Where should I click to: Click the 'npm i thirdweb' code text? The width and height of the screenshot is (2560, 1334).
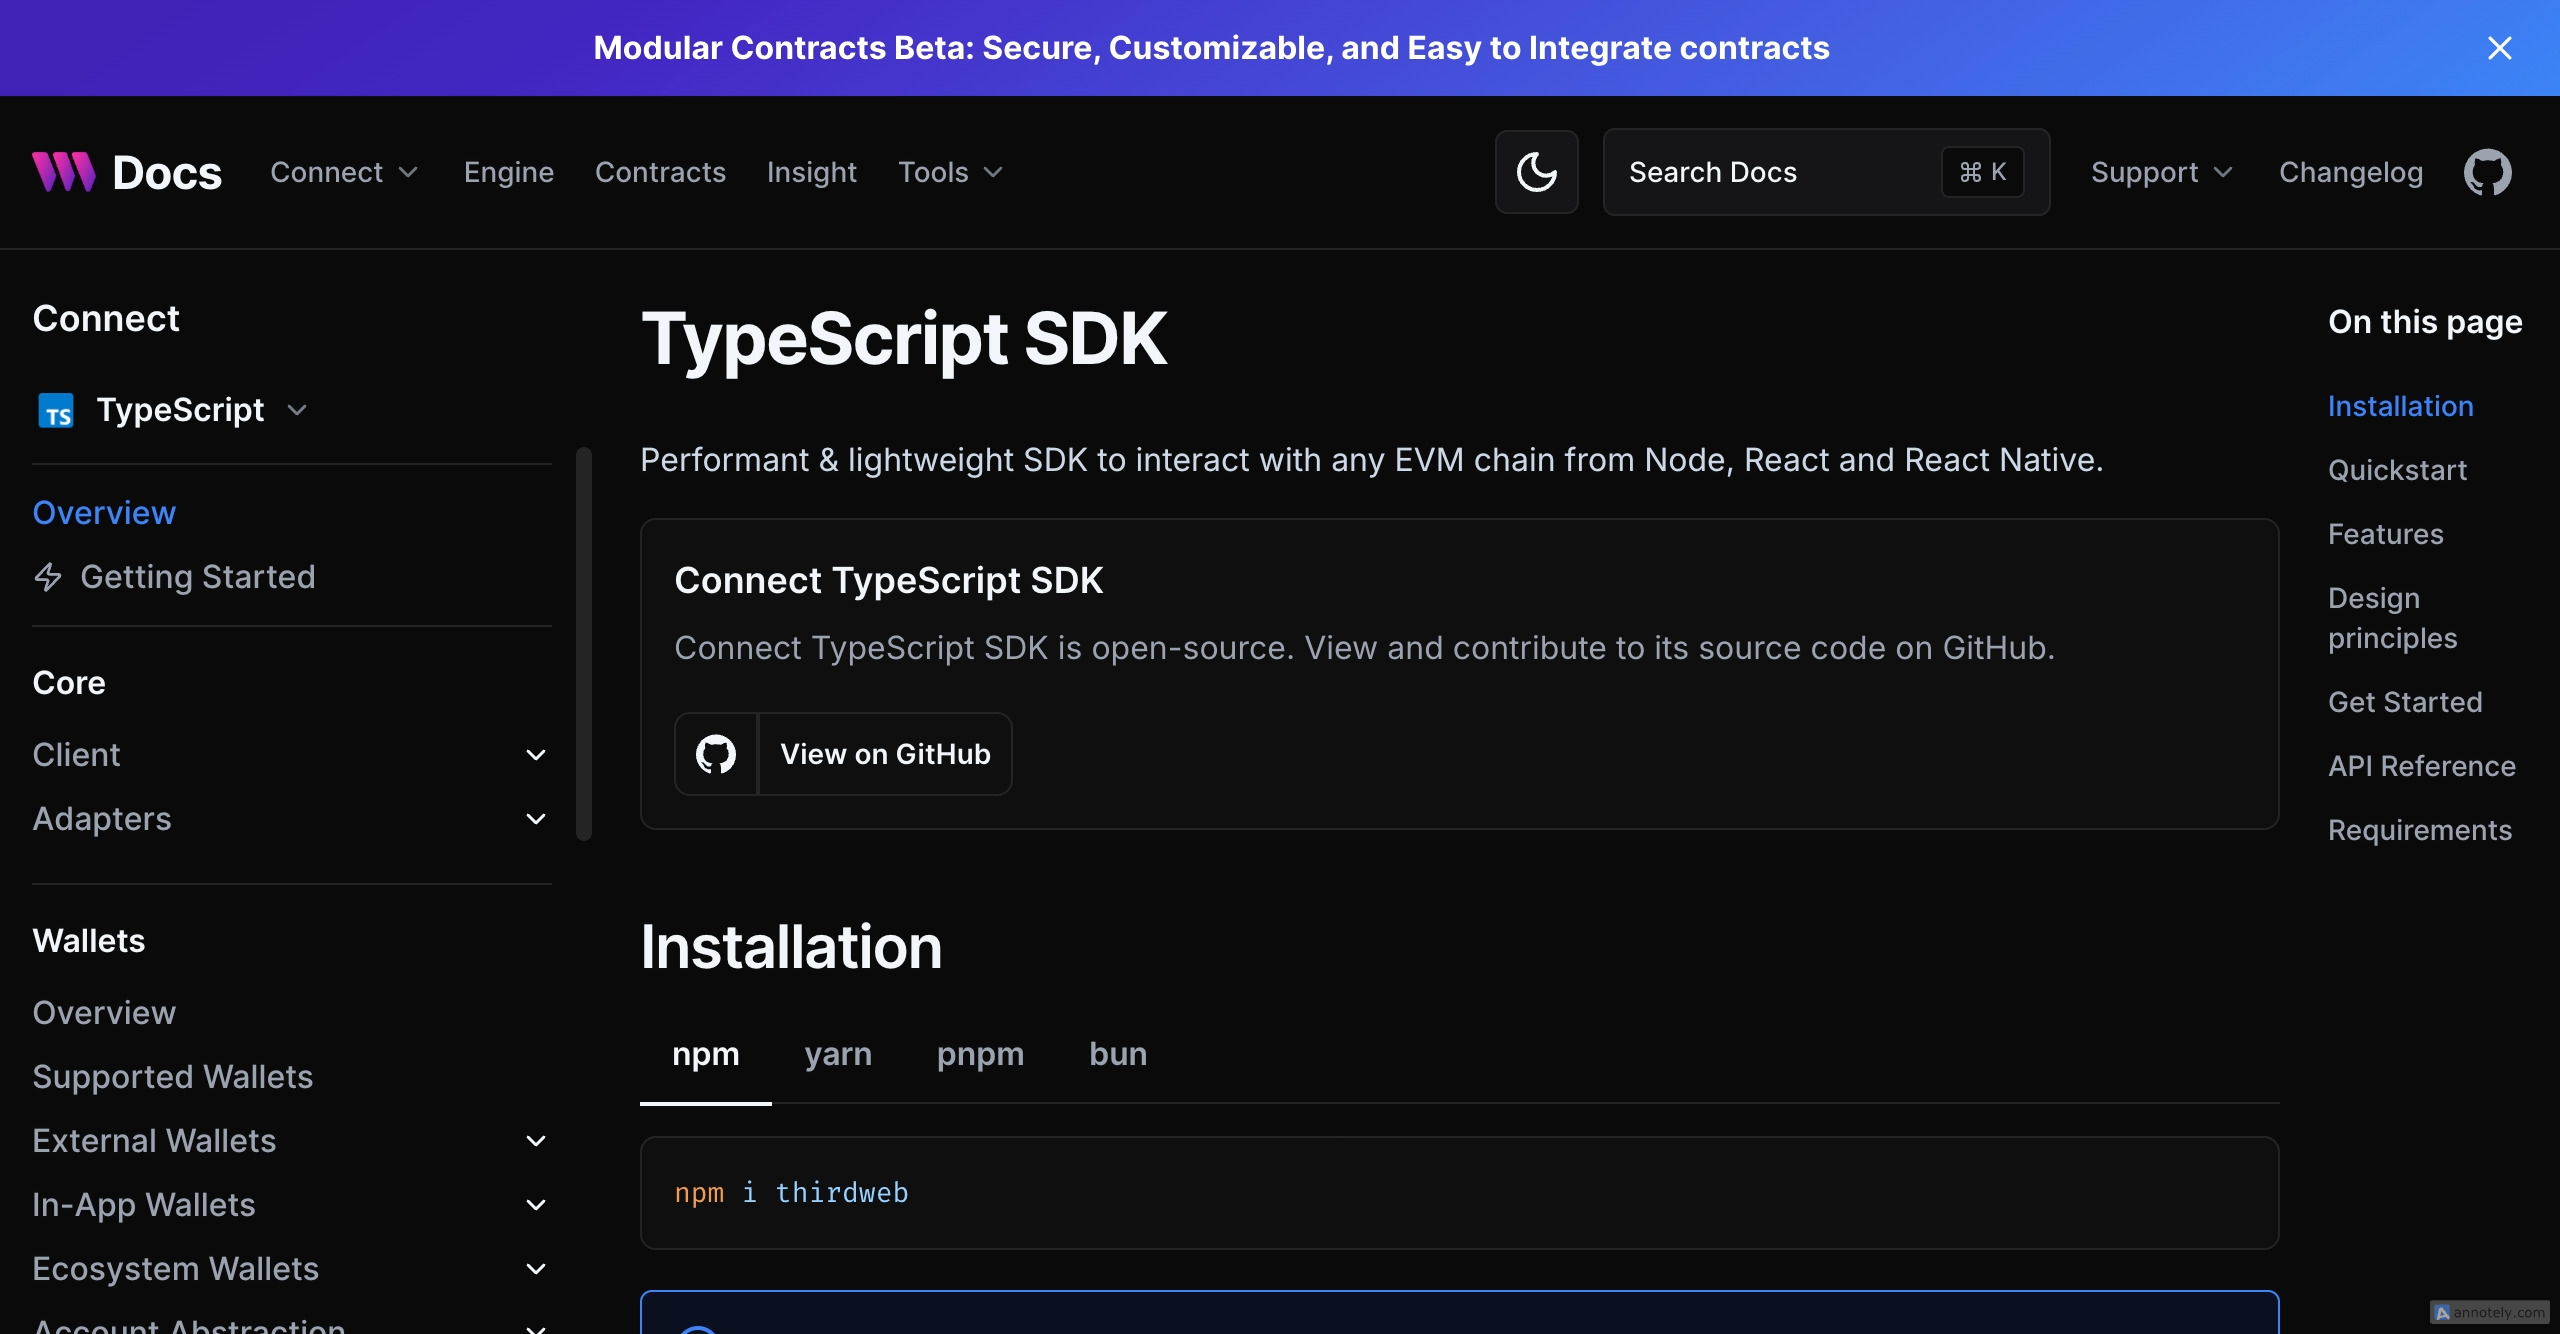coord(791,1193)
